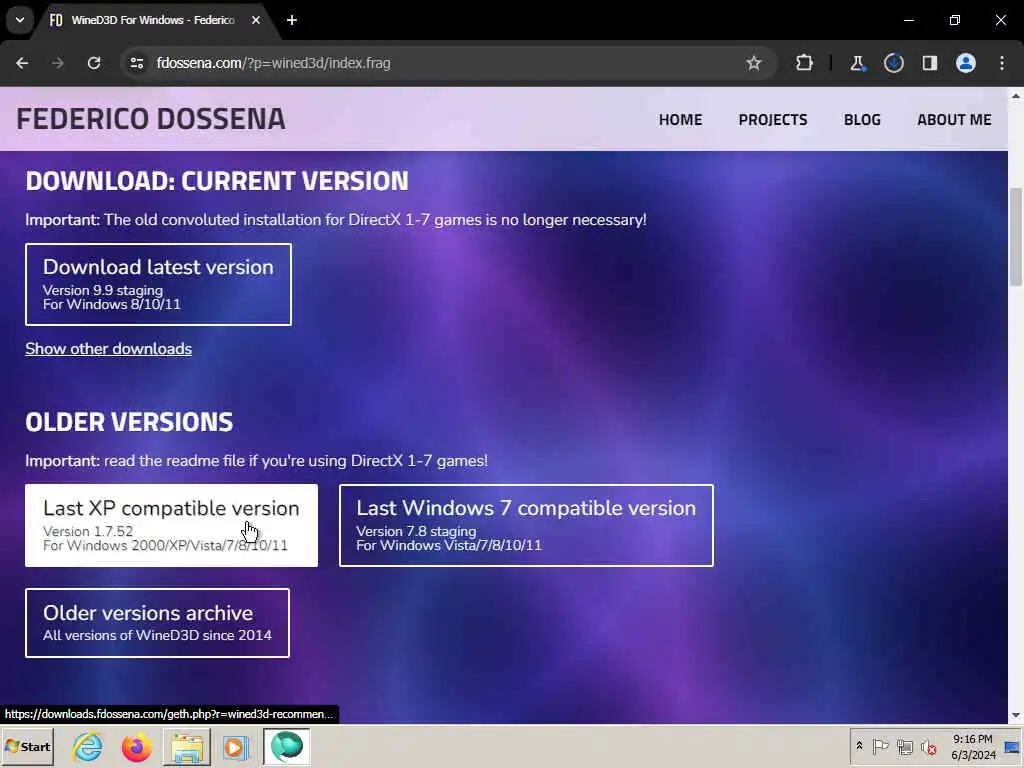Launch Internet Explorer from taskbar
Image resolution: width=1024 pixels, height=768 pixels.
(x=88, y=746)
